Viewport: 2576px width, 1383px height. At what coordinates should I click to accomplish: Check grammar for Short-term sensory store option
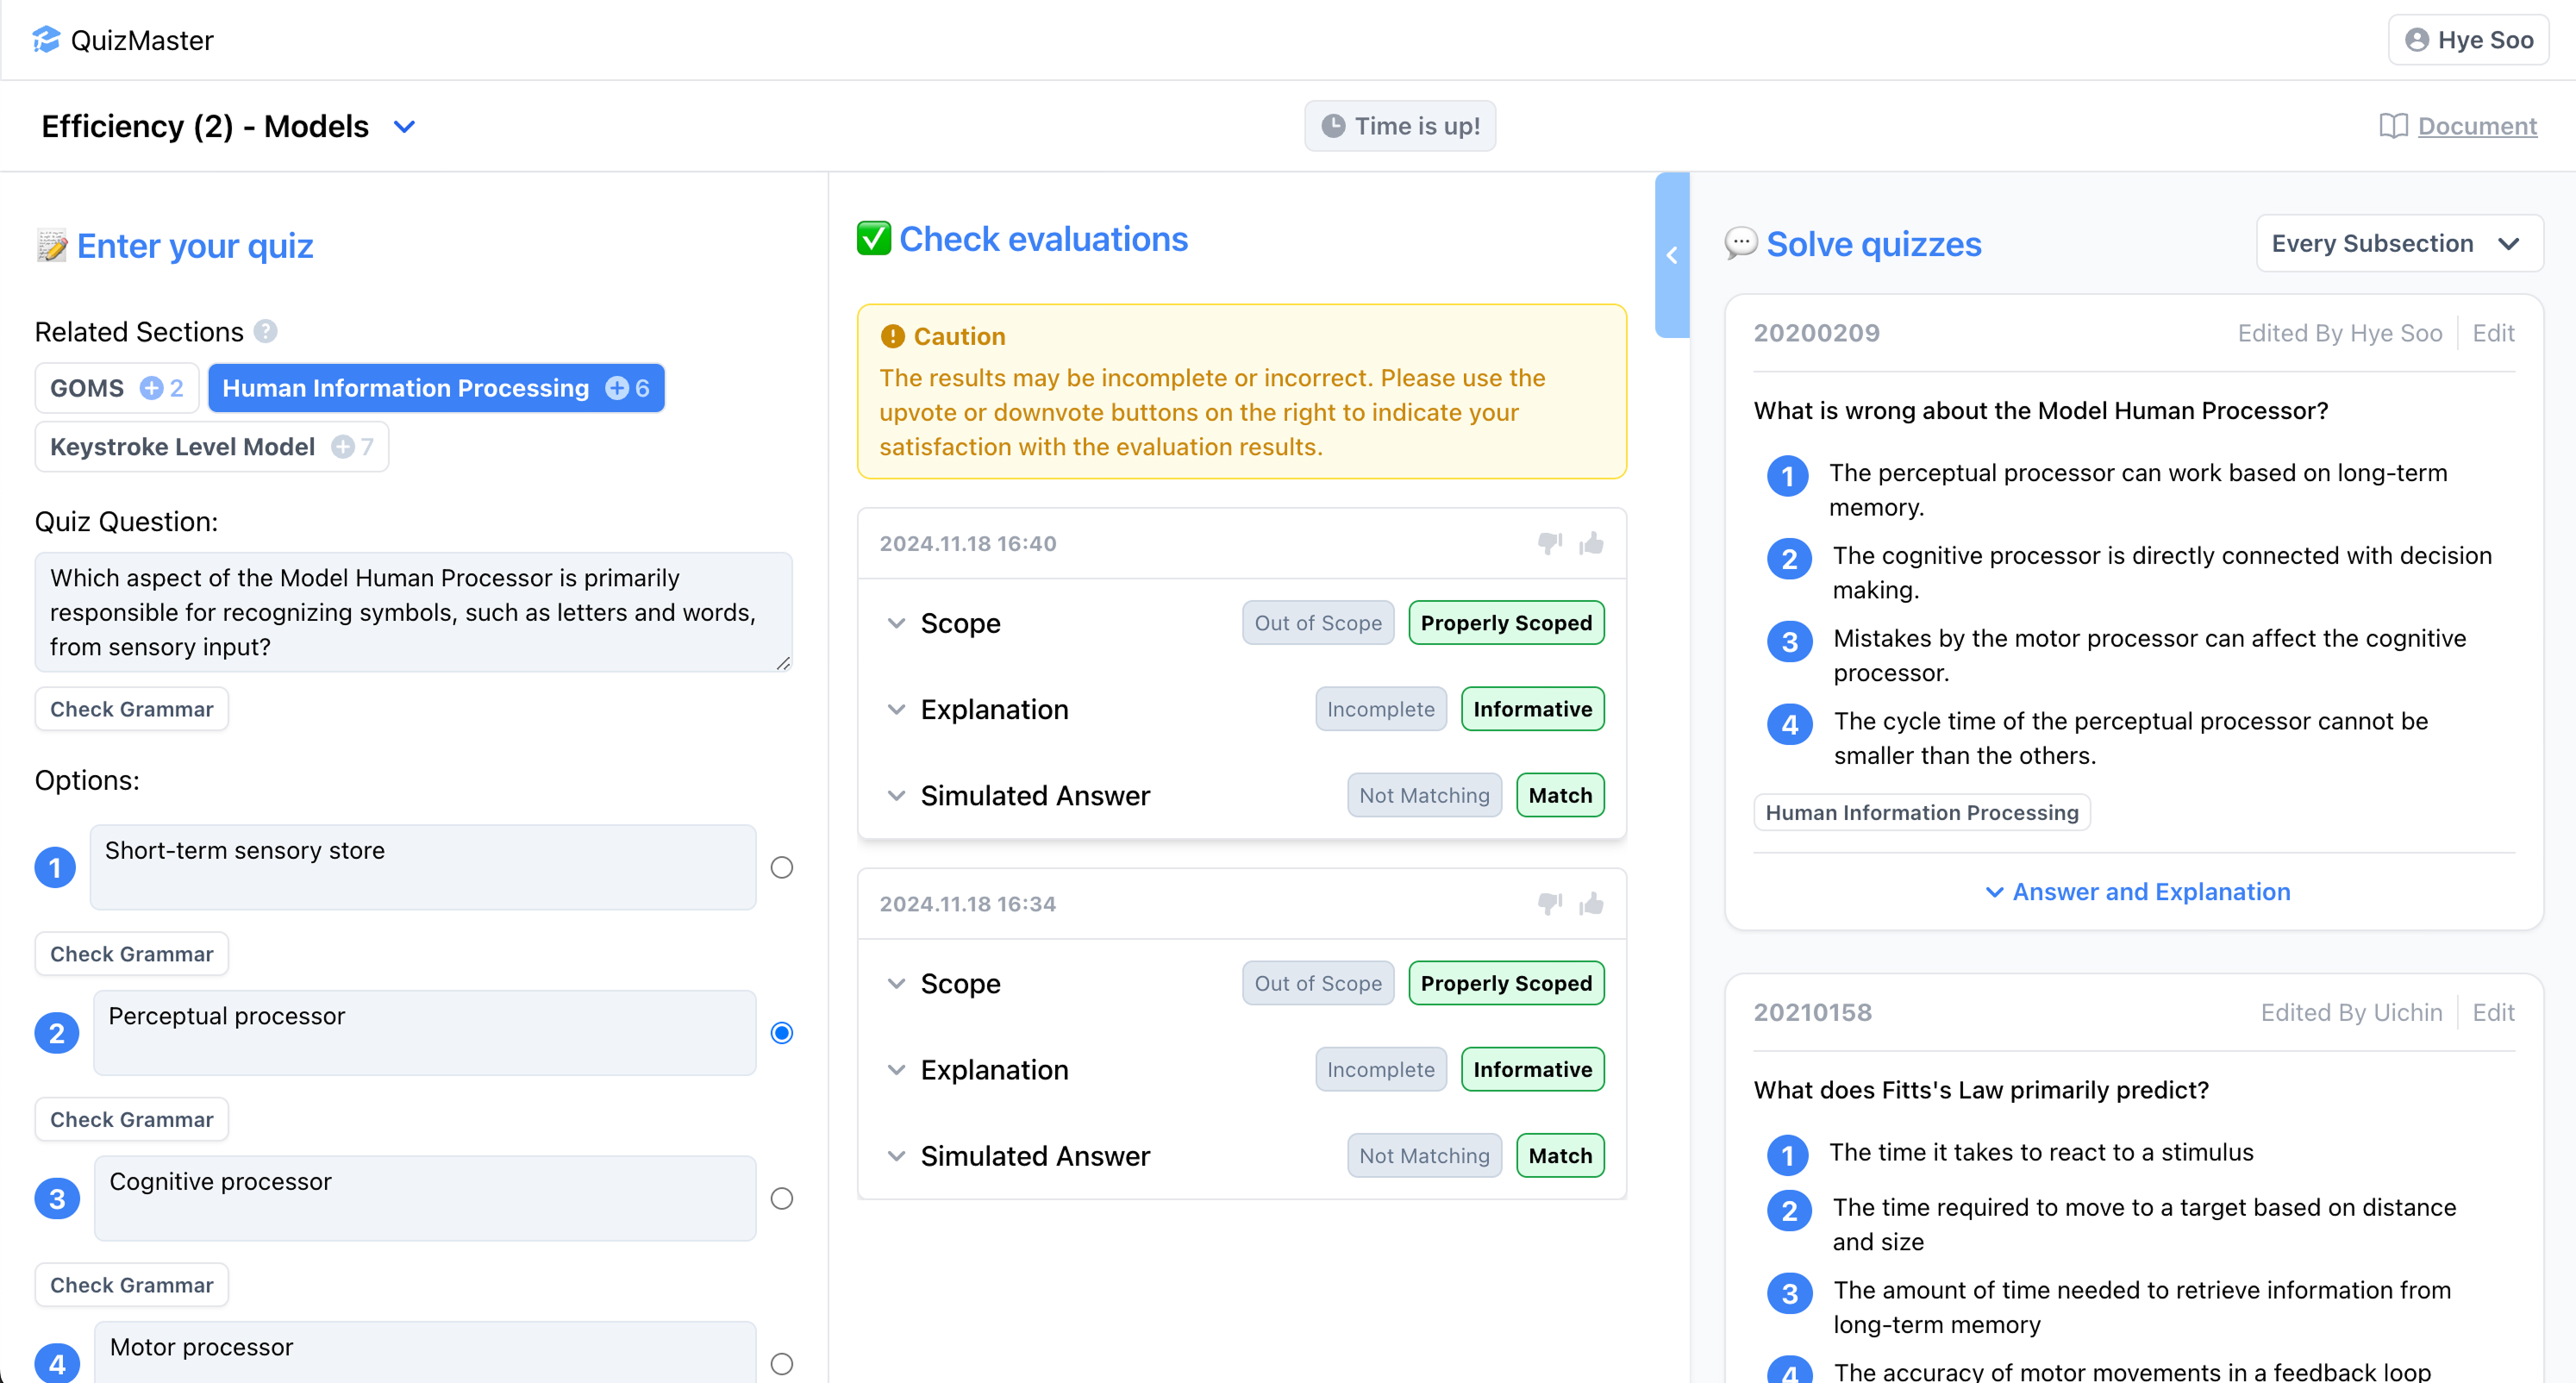132,954
